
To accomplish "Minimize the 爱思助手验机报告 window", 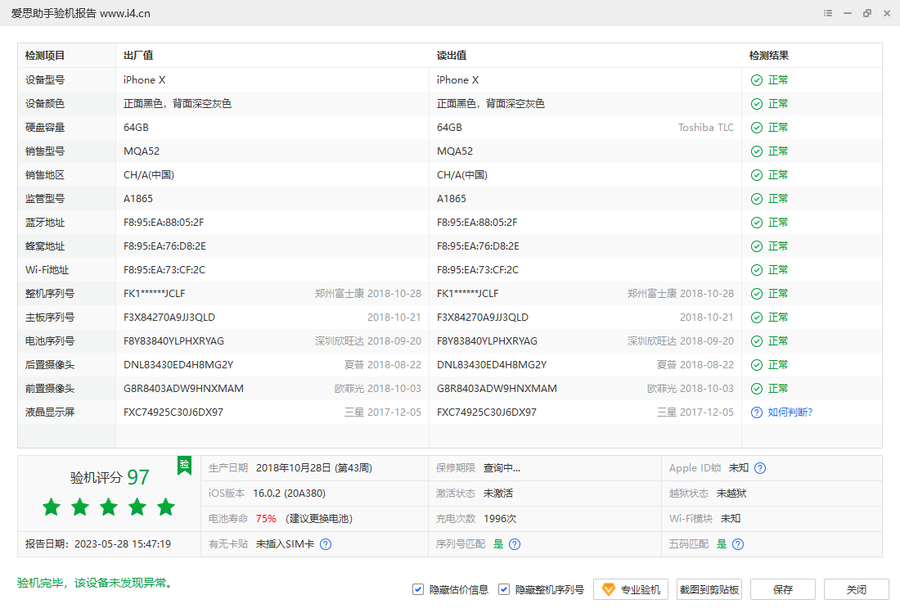I will (848, 13).
